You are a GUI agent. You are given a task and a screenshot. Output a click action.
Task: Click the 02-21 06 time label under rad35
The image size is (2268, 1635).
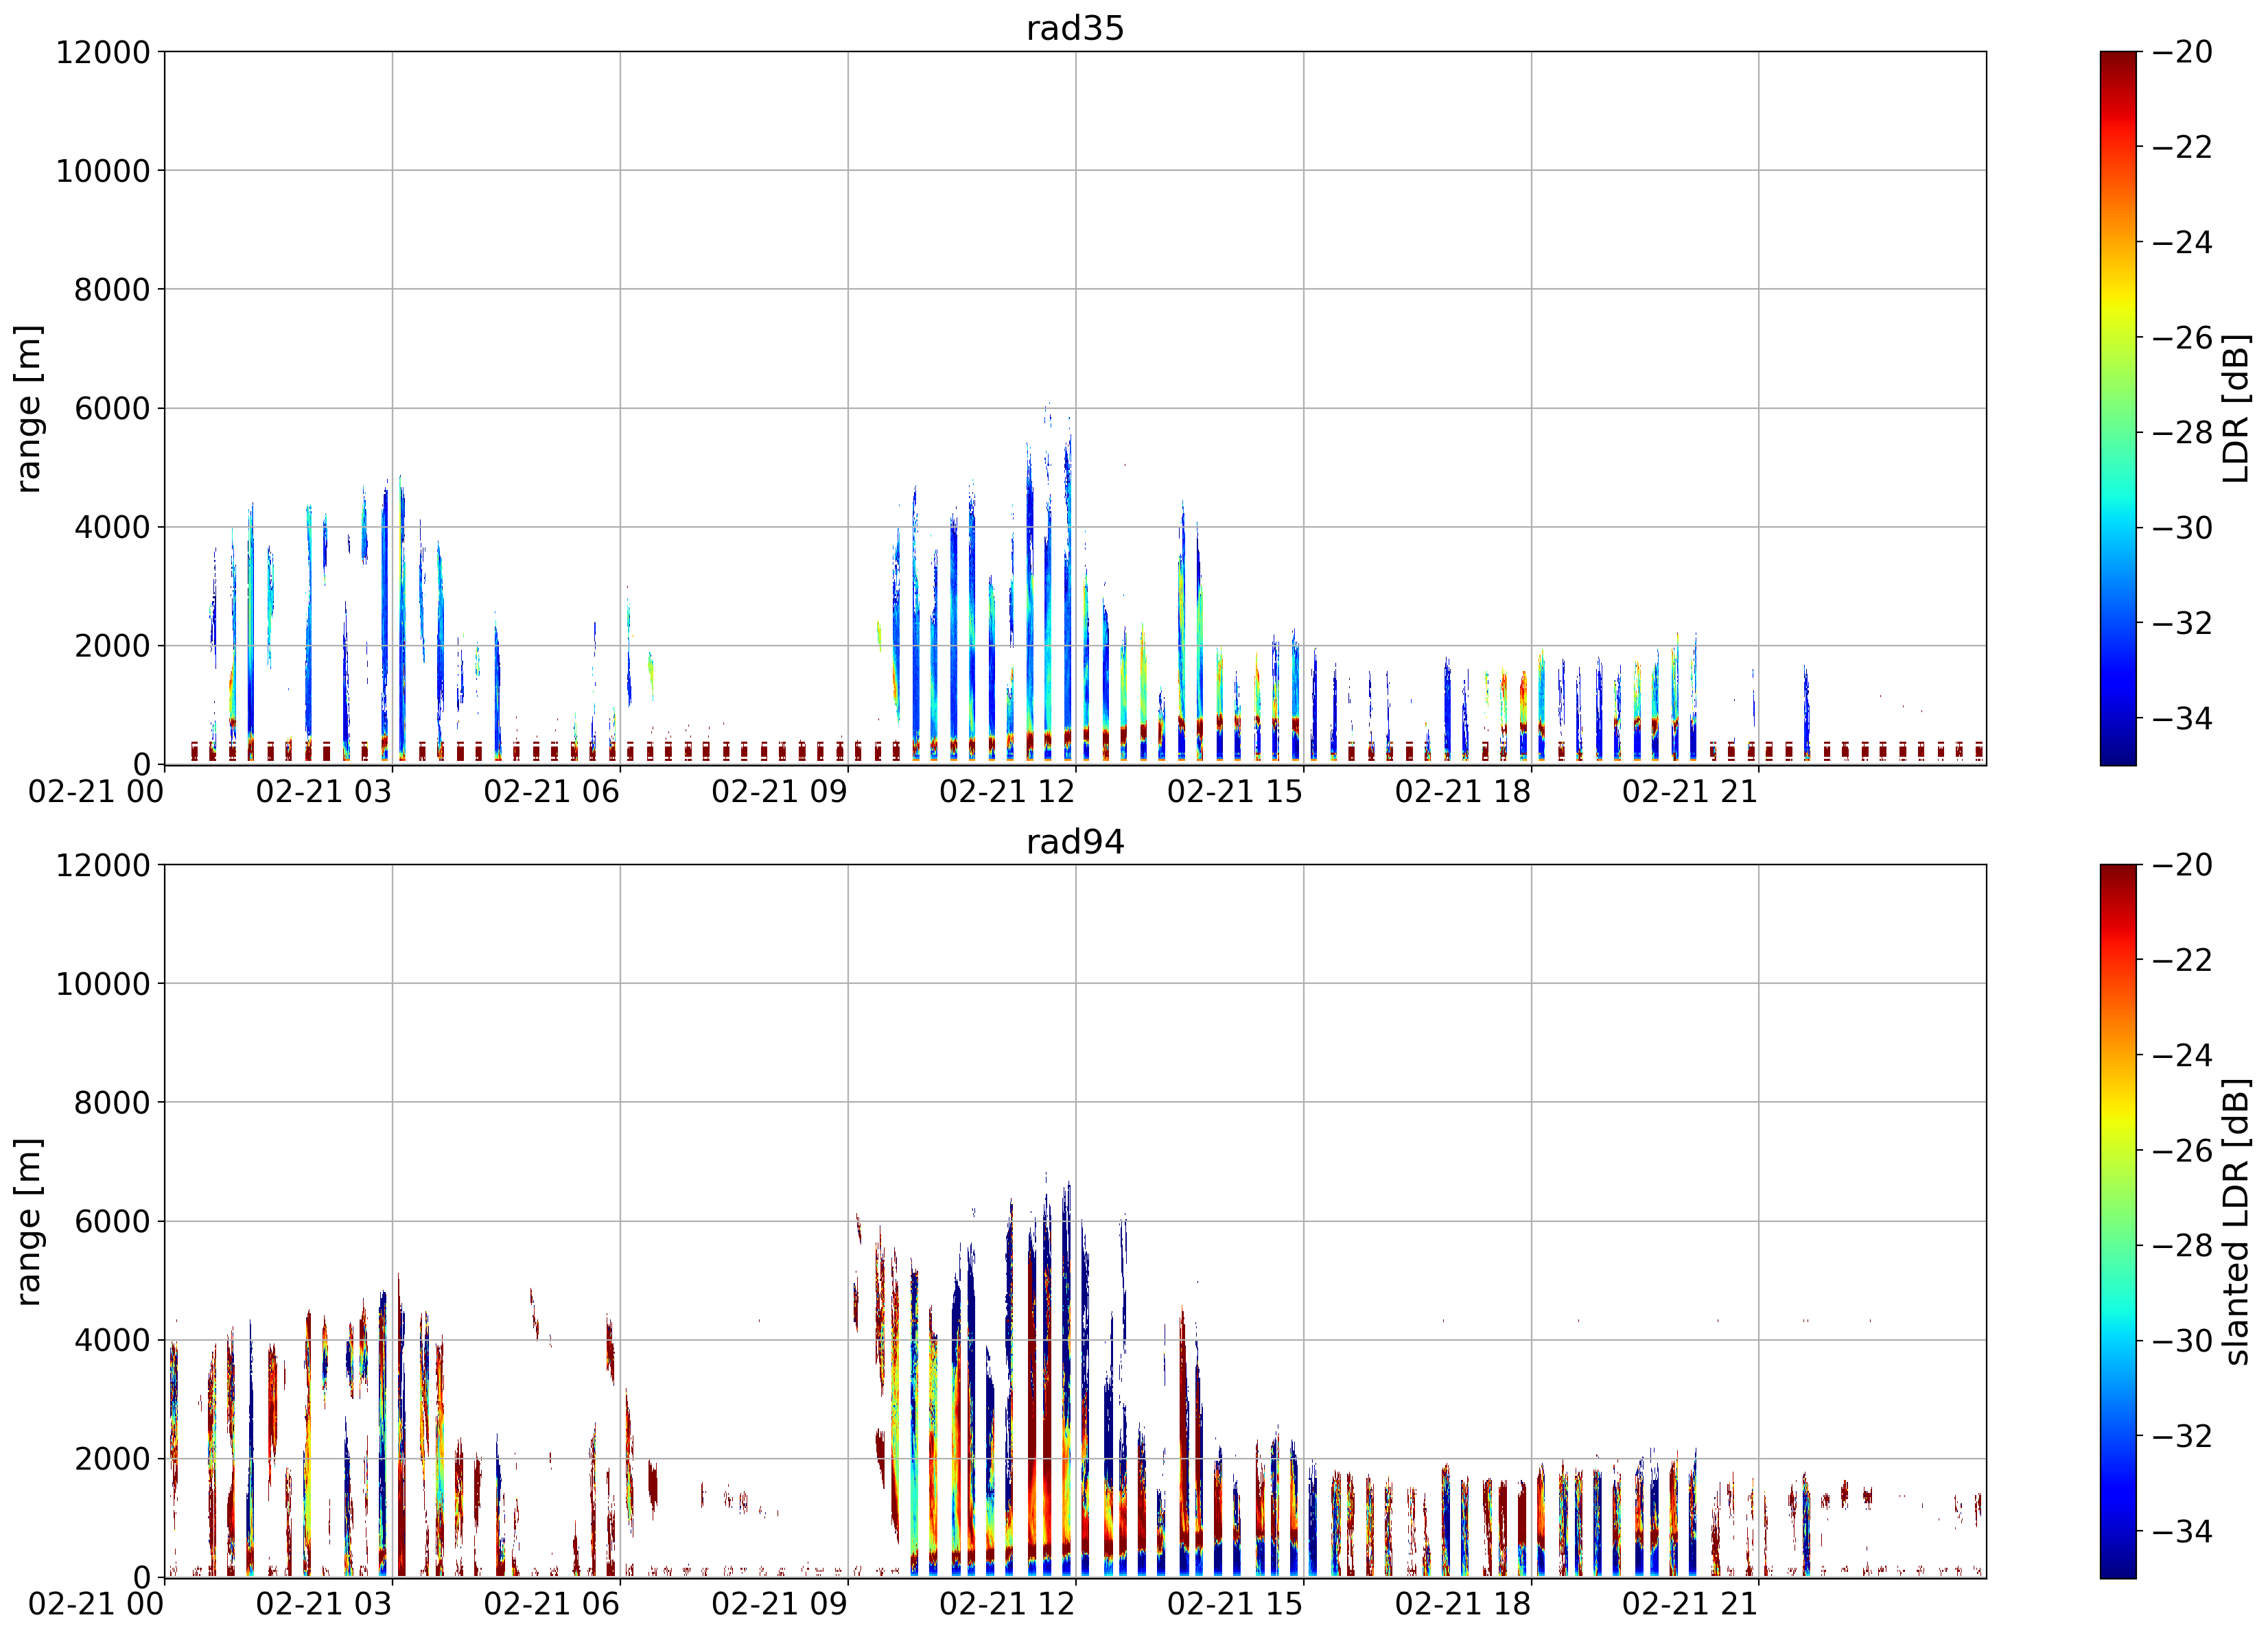click(x=552, y=792)
